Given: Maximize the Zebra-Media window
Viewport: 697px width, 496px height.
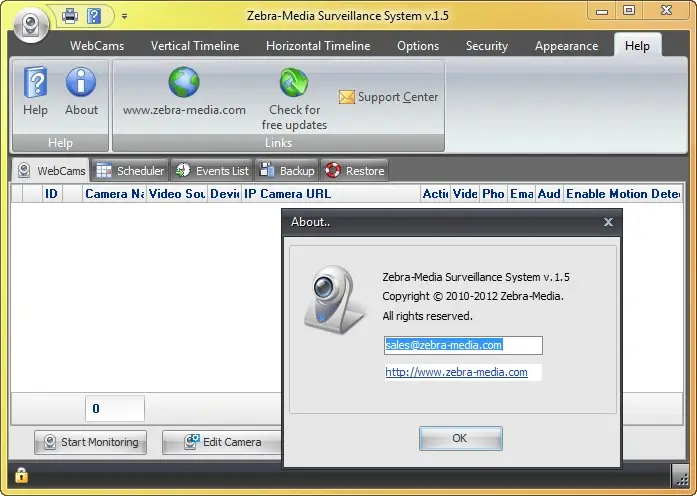Looking at the screenshot, I should click(x=629, y=10).
